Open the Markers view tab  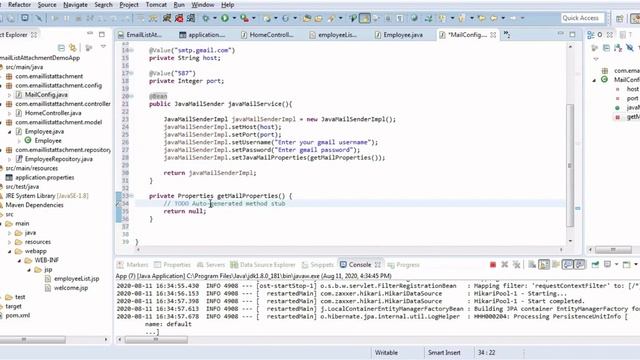(132, 265)
